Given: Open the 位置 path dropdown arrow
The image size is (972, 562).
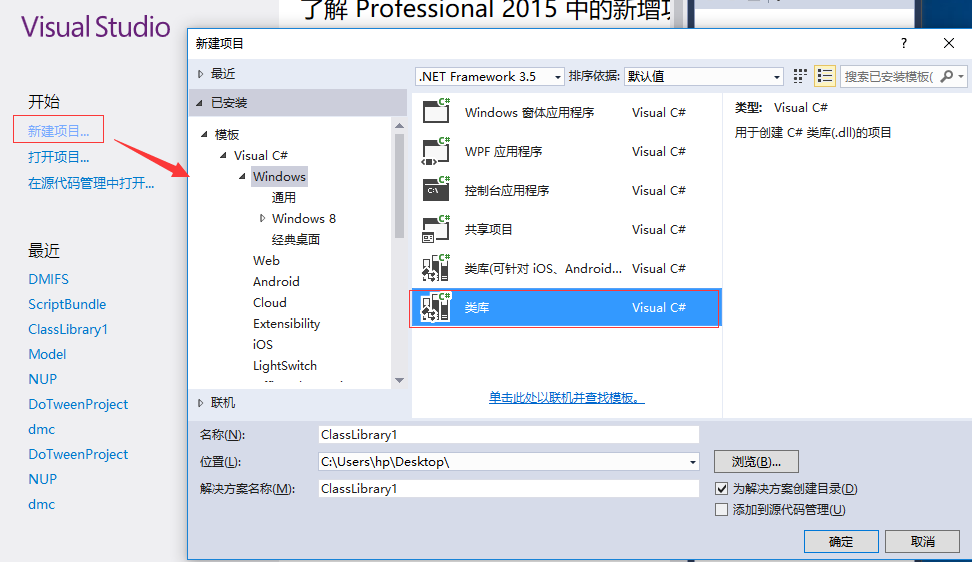Looking at the screenshot, I should tap(692, 462).
